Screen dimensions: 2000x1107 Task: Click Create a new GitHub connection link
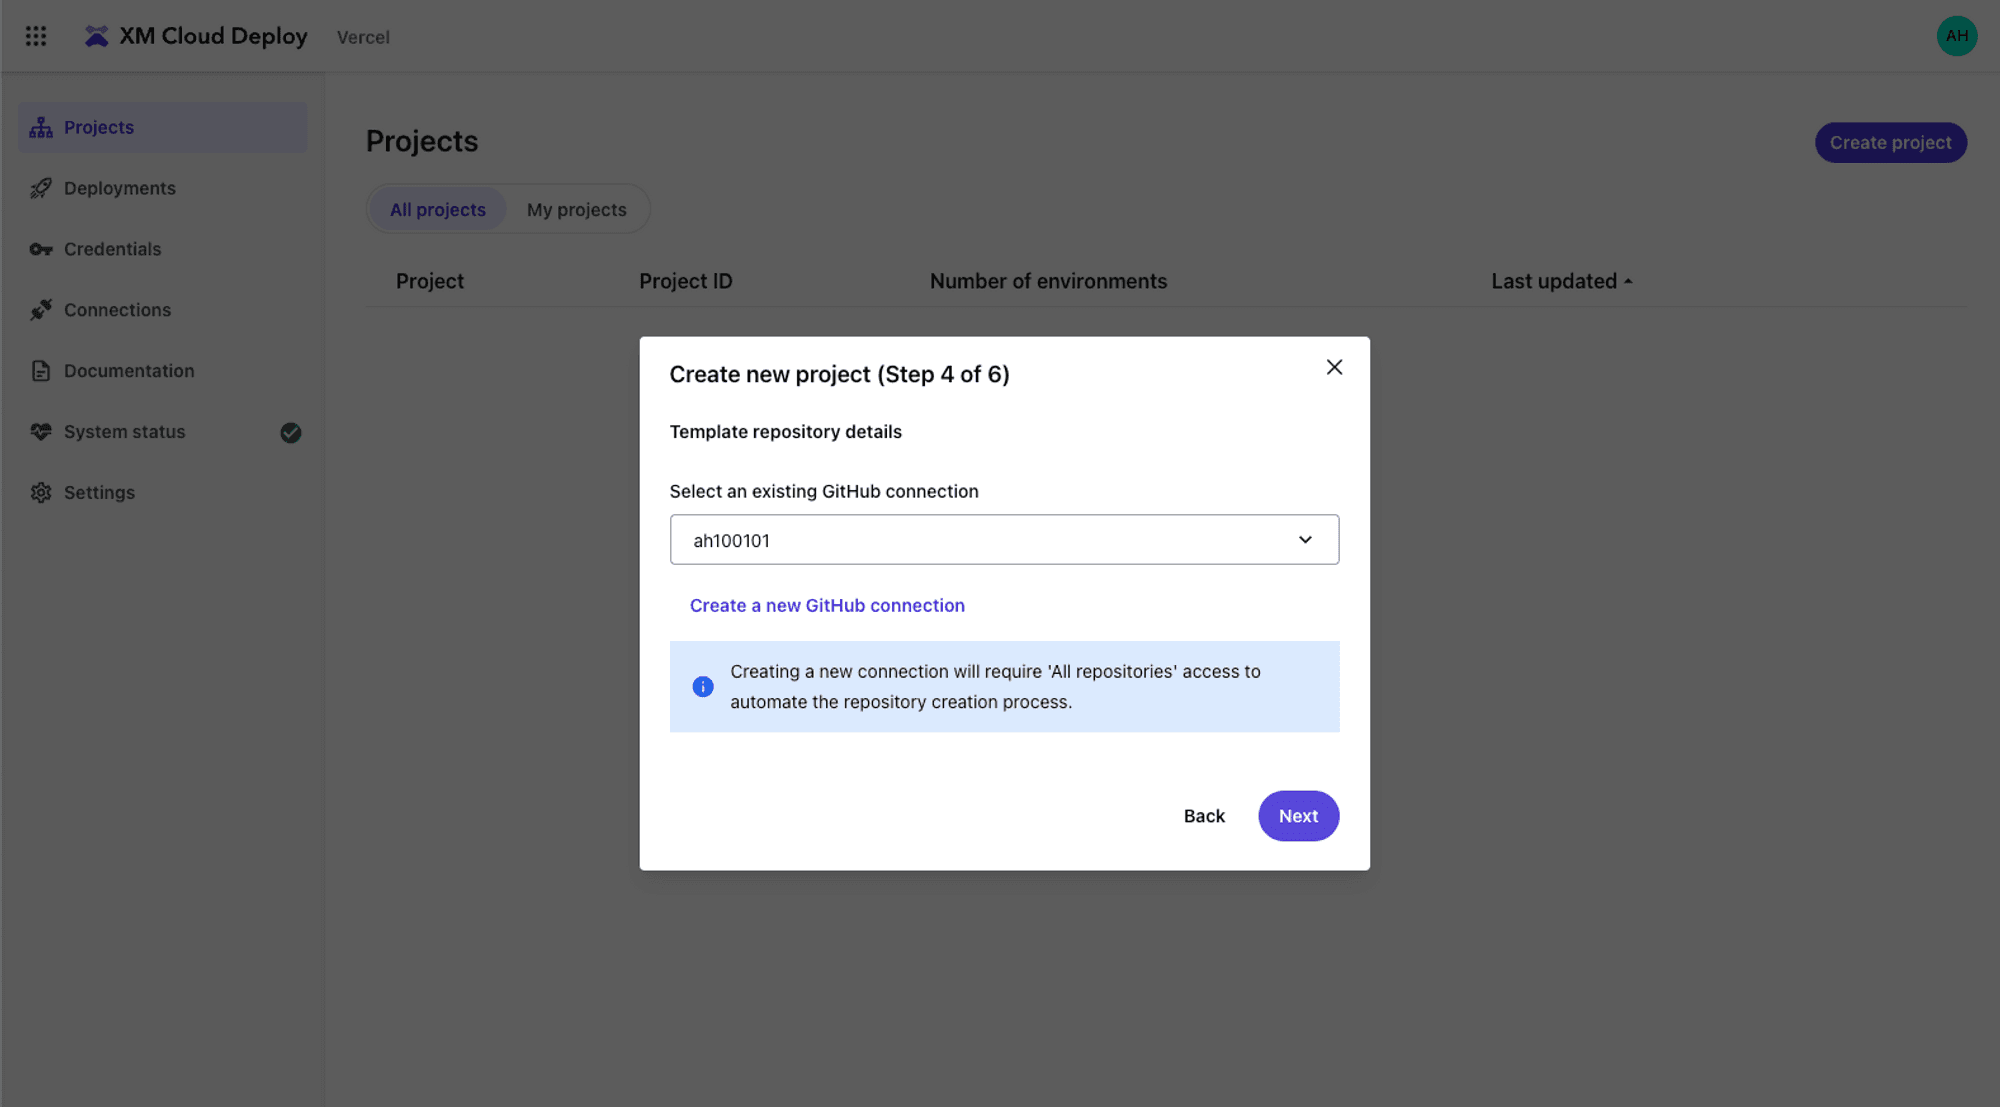click(827, 606)
